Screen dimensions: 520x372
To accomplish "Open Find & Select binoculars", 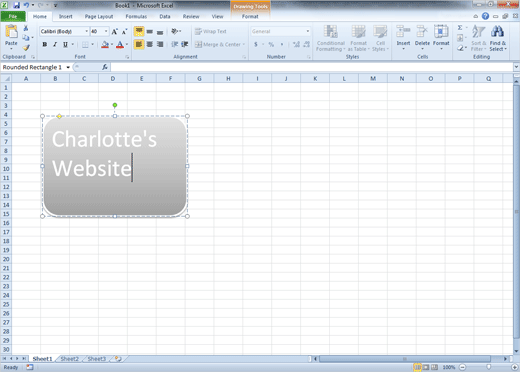I will [x=497, y=38].
